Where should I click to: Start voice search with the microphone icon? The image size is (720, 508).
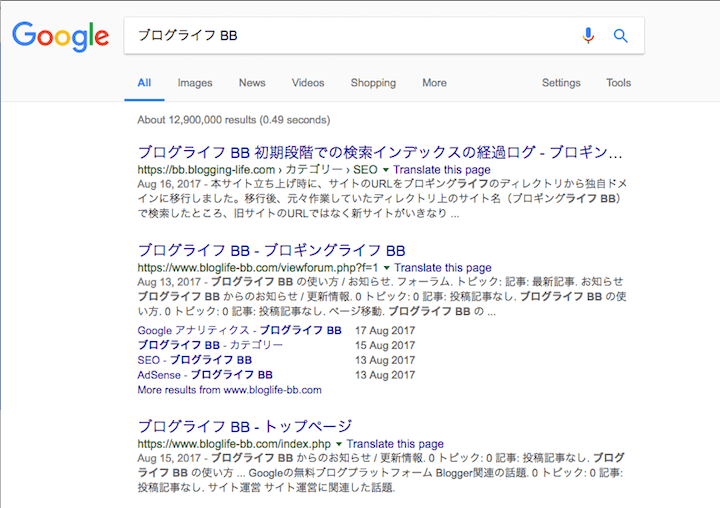pos(588,35)
